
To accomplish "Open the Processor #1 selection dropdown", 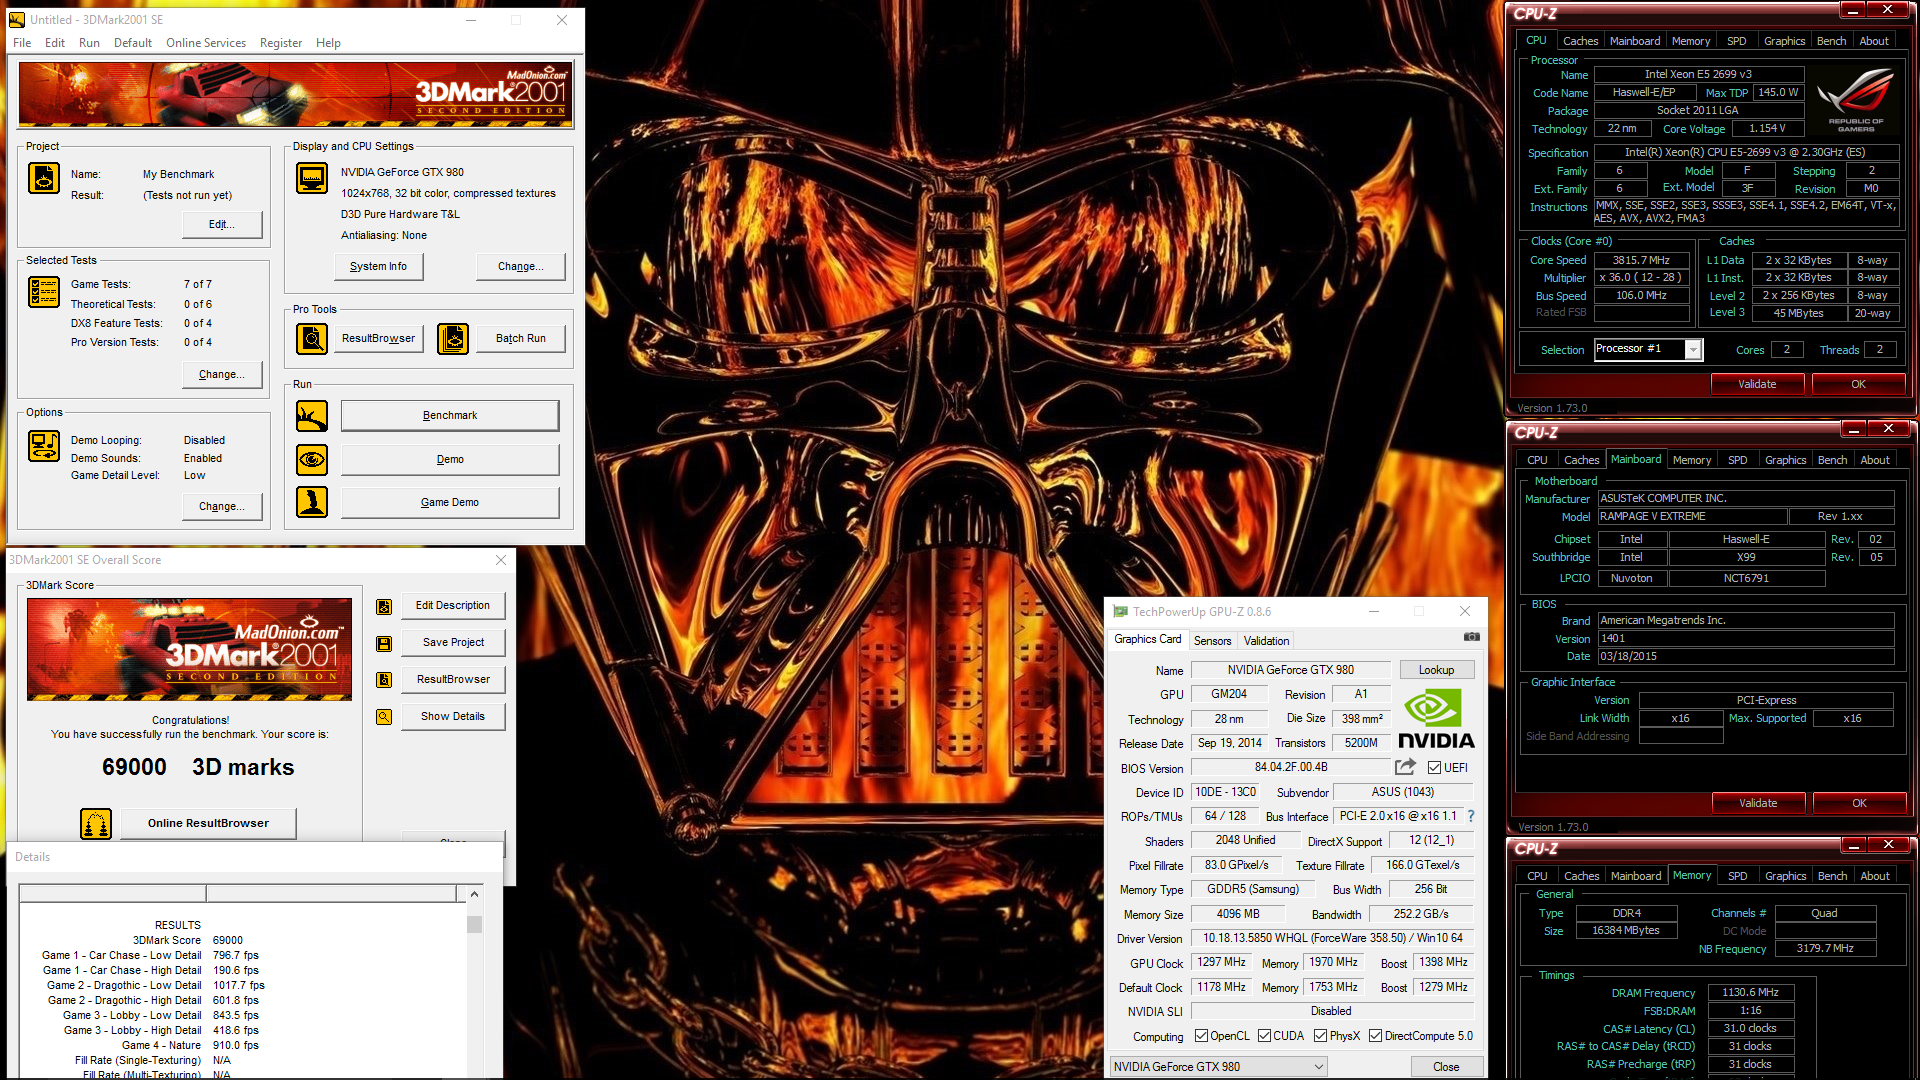I will [x=1647, y=349].
